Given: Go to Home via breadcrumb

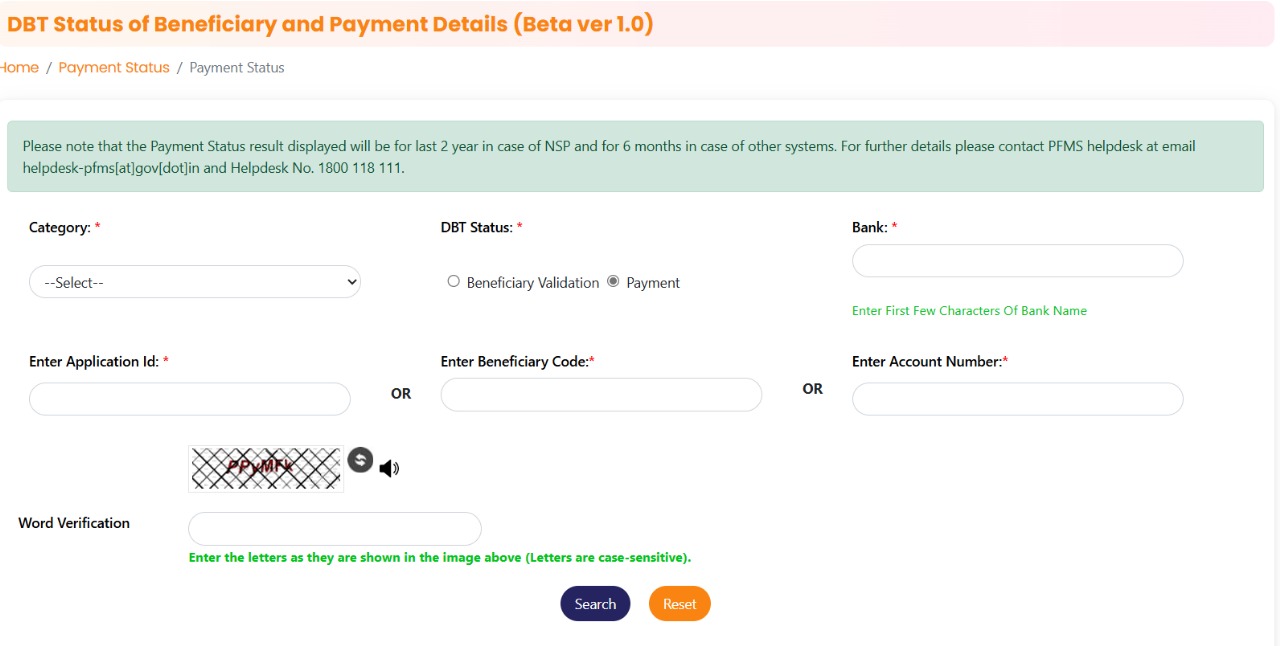Looking at the screenshot, I should (19, 68).
